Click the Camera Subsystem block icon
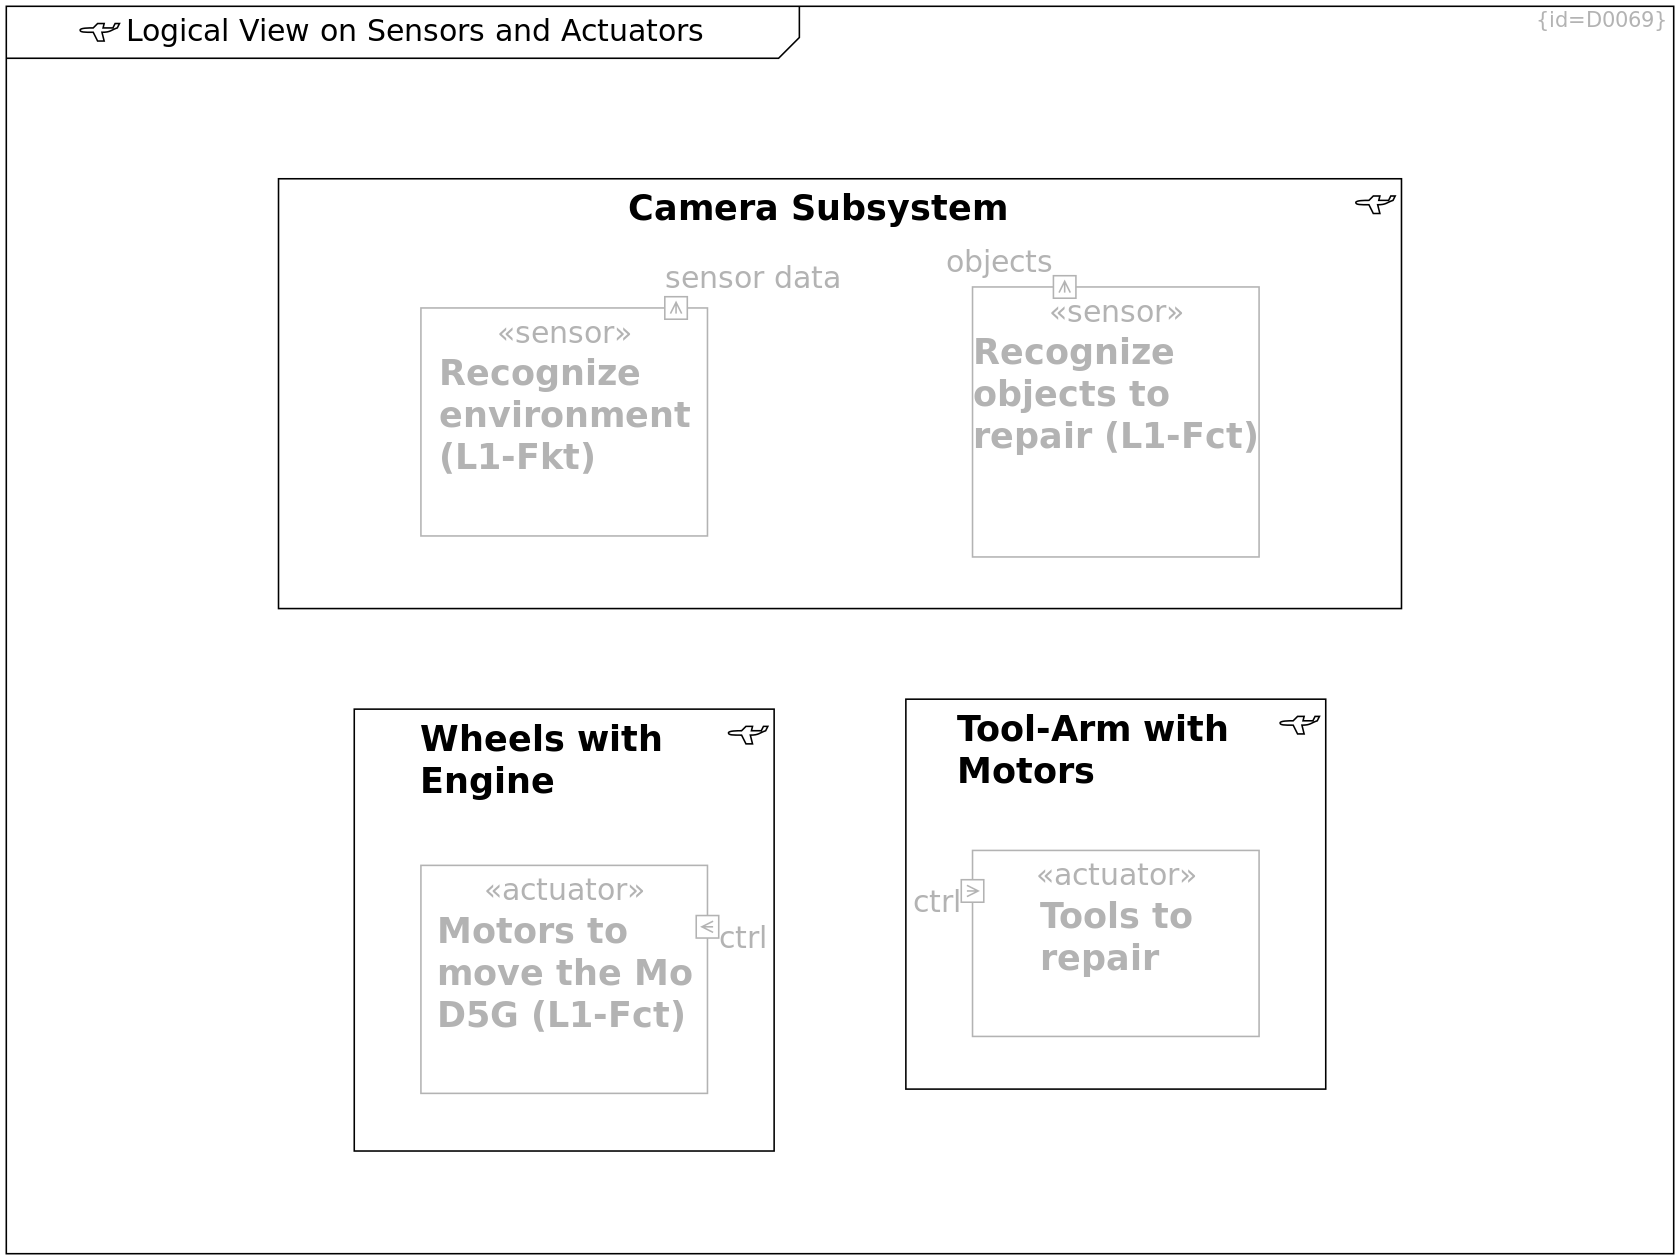The width and height of the screenshot is (1680, 1260). [1375, 204]
